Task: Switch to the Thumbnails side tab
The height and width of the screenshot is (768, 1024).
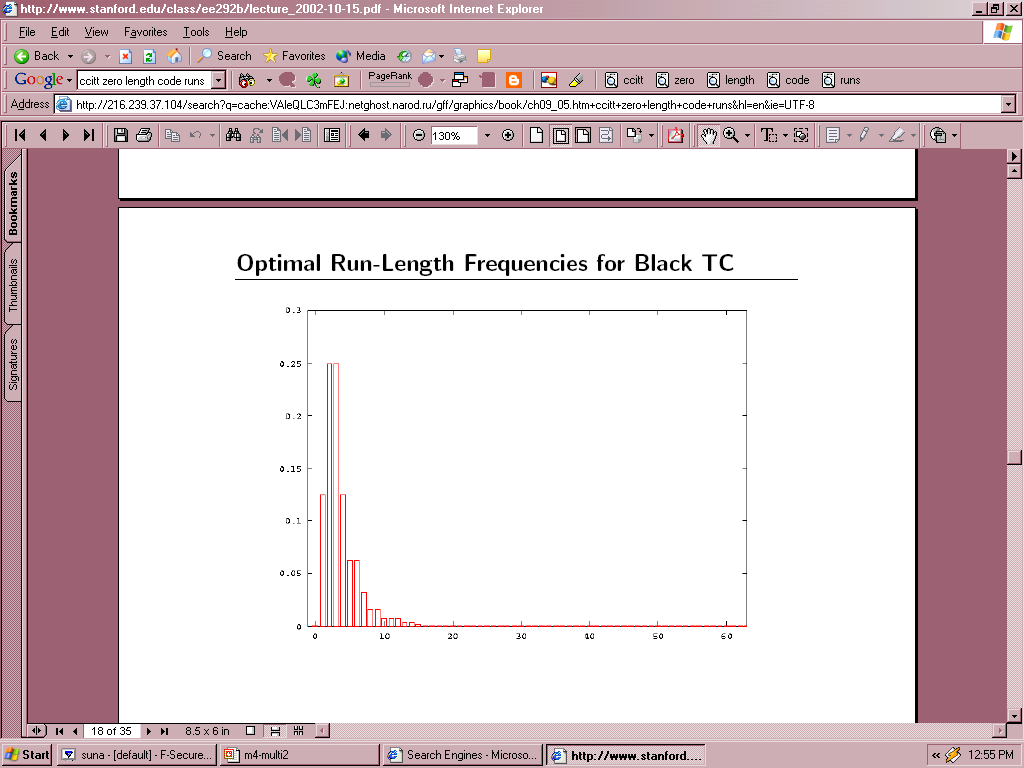Action: pos(14,289)
